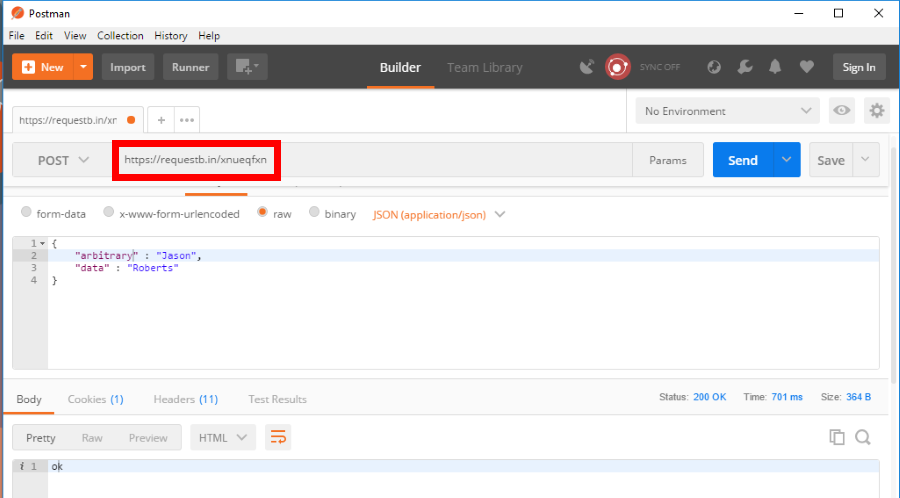
Task: Select Pretty response view
Action: pos(41,438)
